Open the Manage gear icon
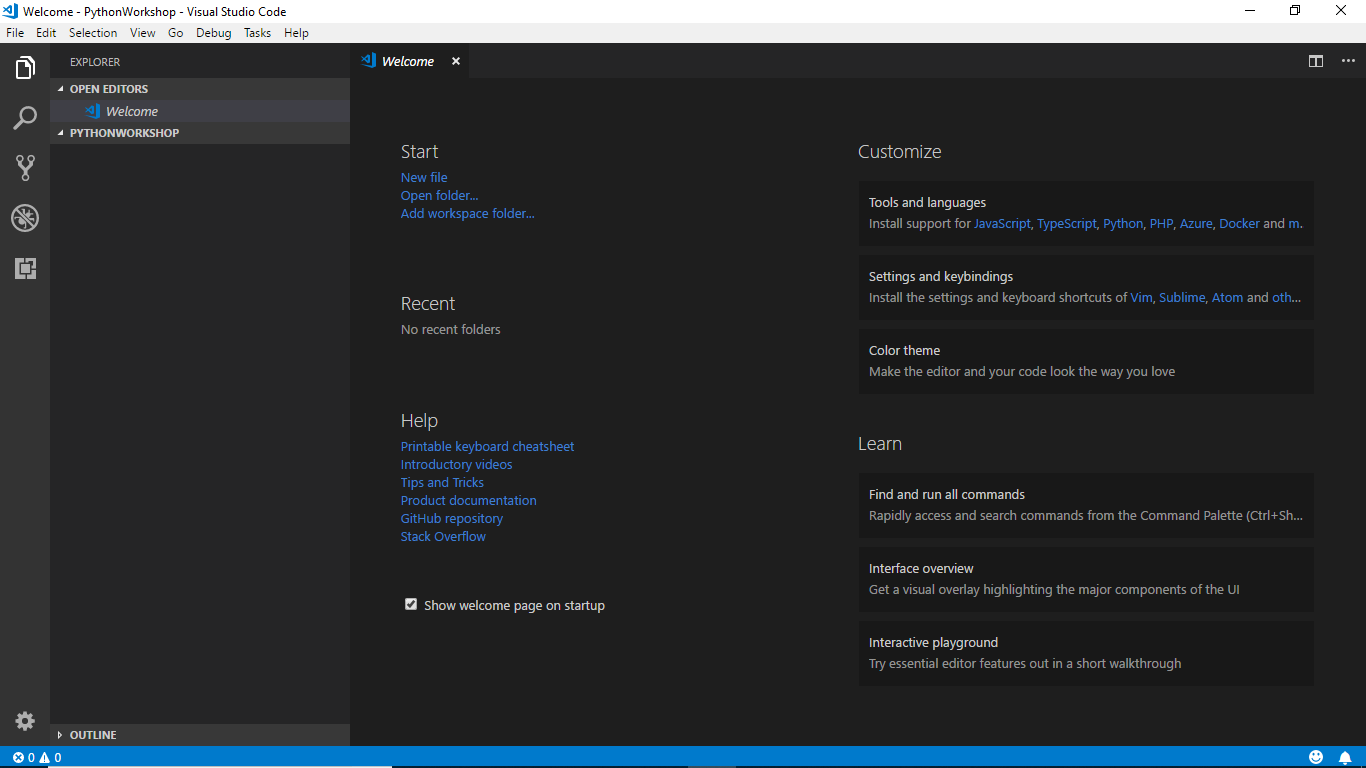 25,721
